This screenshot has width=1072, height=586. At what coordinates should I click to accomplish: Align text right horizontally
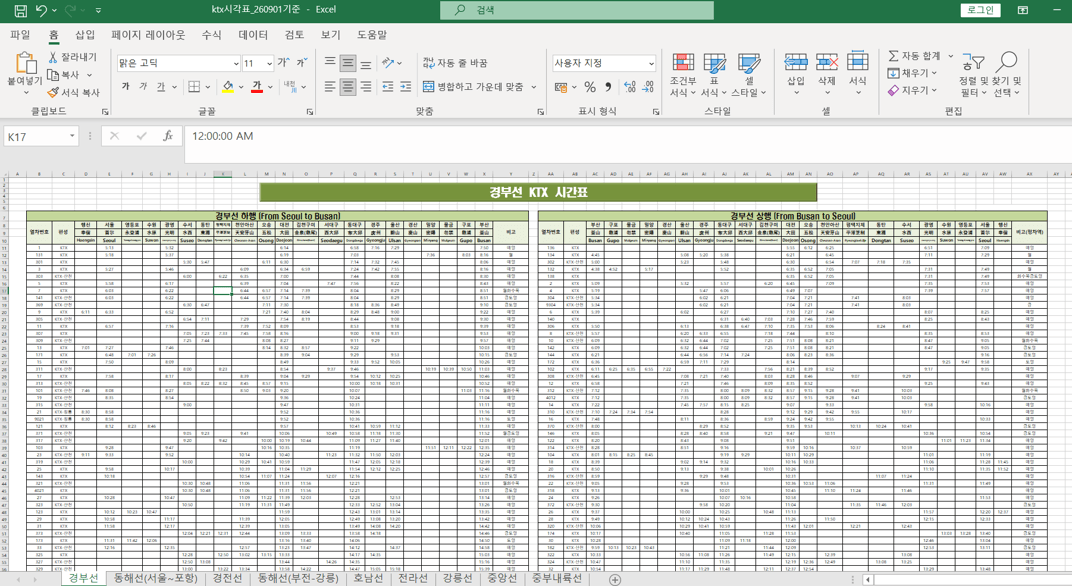366,87
